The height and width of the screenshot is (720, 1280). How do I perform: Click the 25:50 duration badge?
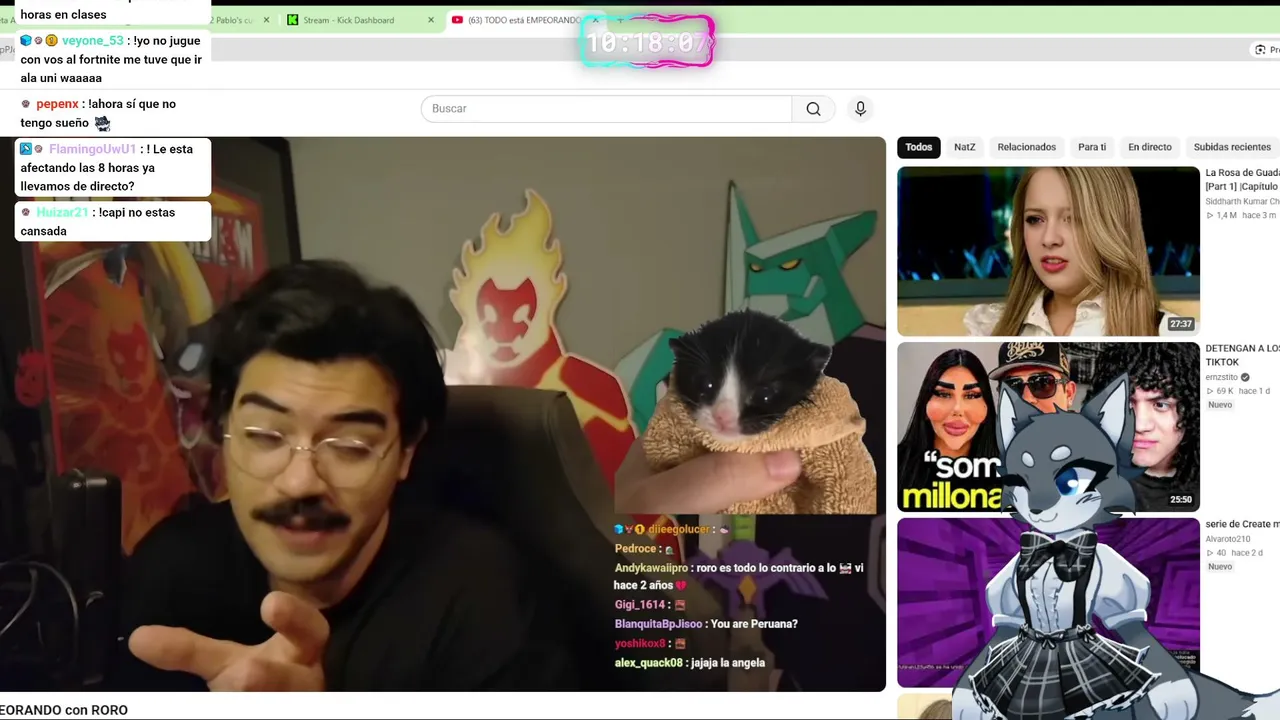(x=1181, y=500)
